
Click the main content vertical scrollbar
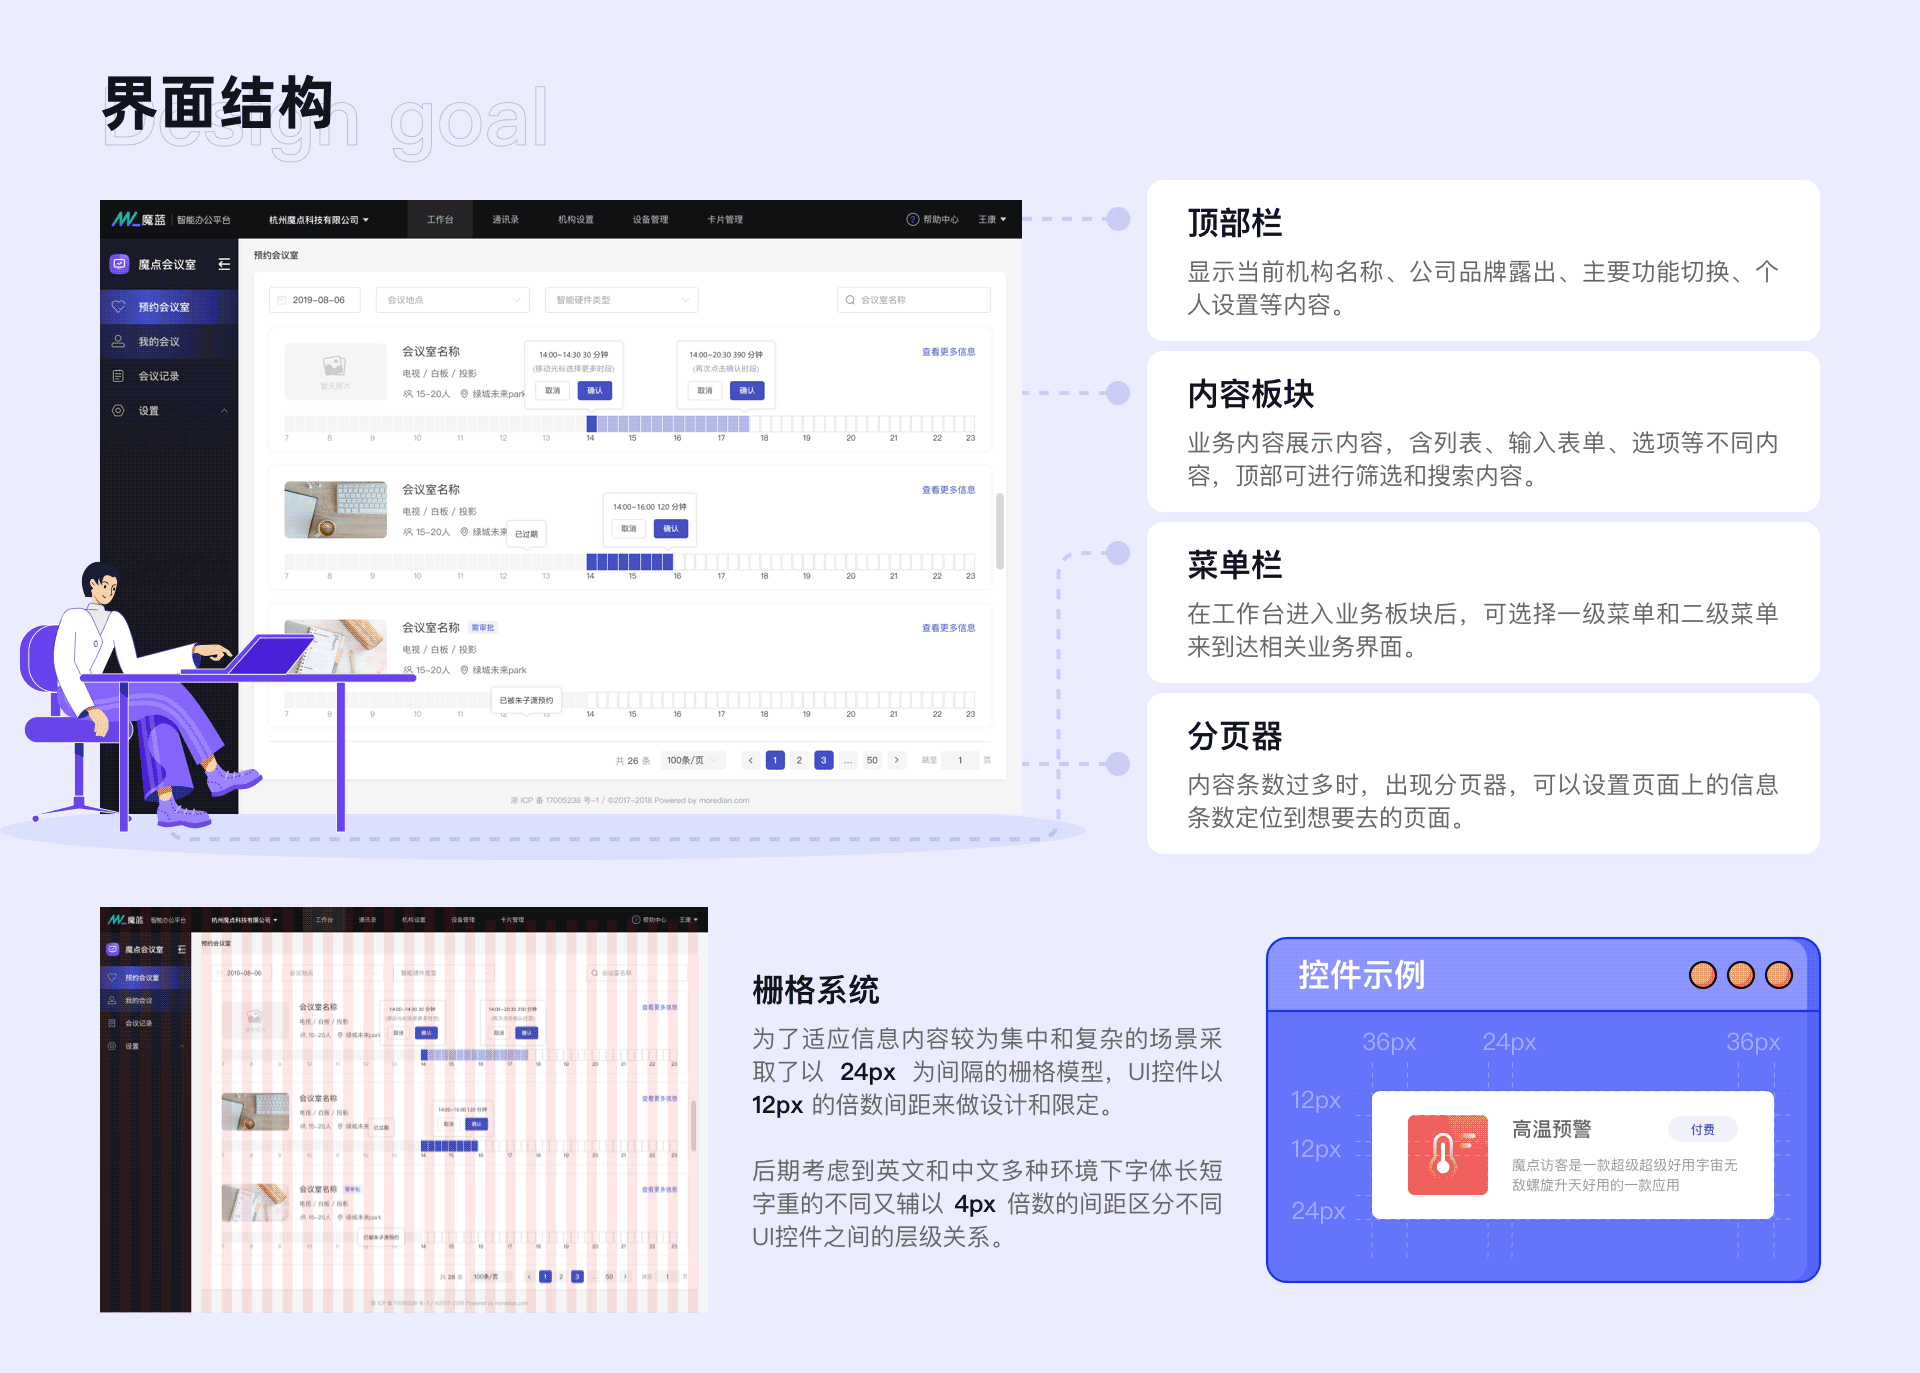click(1000, 531)
